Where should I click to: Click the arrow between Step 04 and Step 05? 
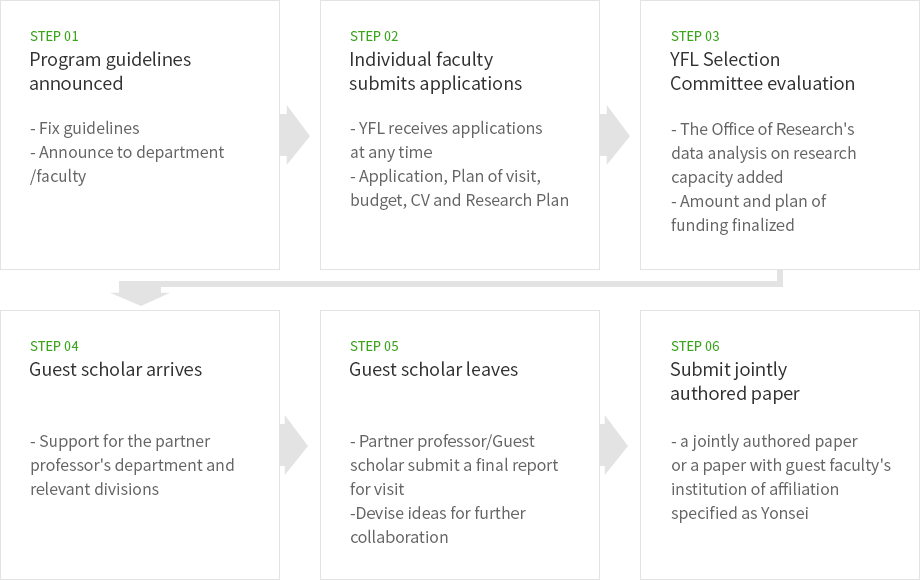294,446
